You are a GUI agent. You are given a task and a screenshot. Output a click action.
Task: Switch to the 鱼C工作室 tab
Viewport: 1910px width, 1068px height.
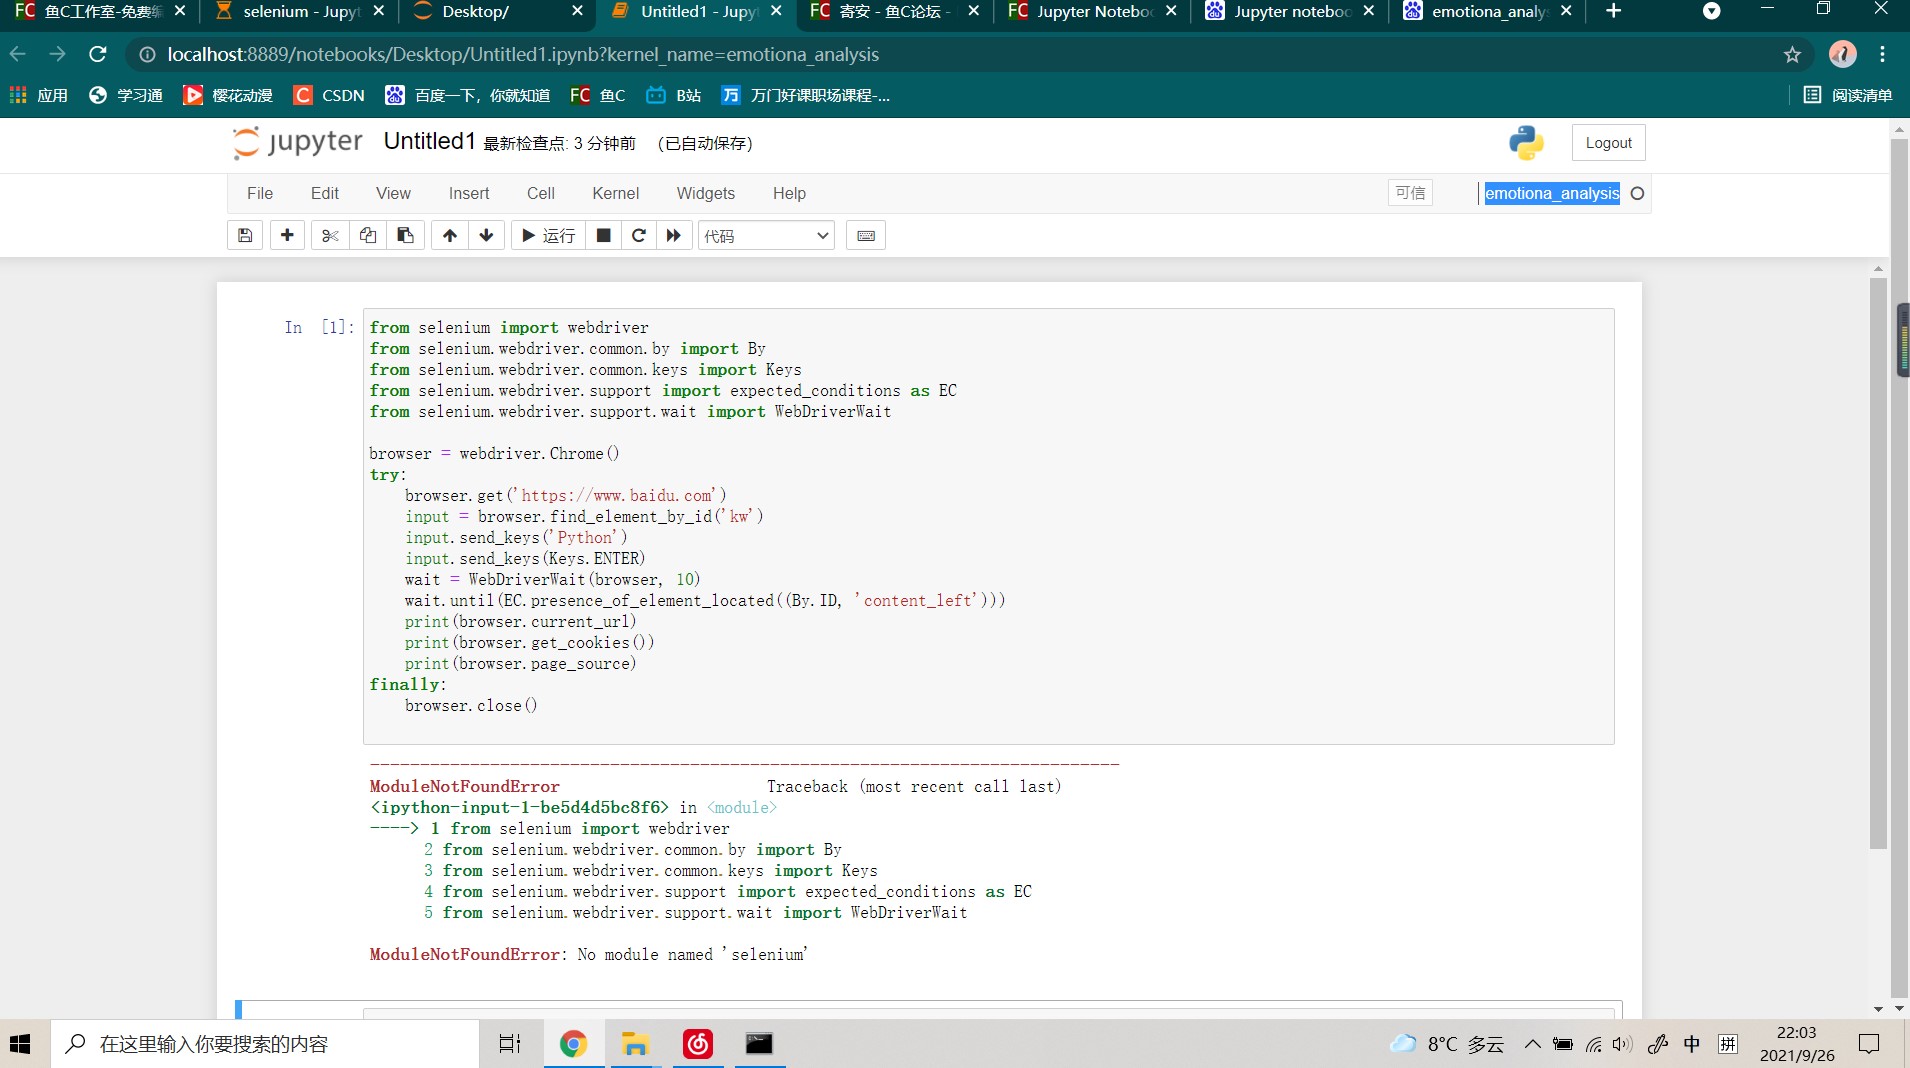[x=99, y=12]
